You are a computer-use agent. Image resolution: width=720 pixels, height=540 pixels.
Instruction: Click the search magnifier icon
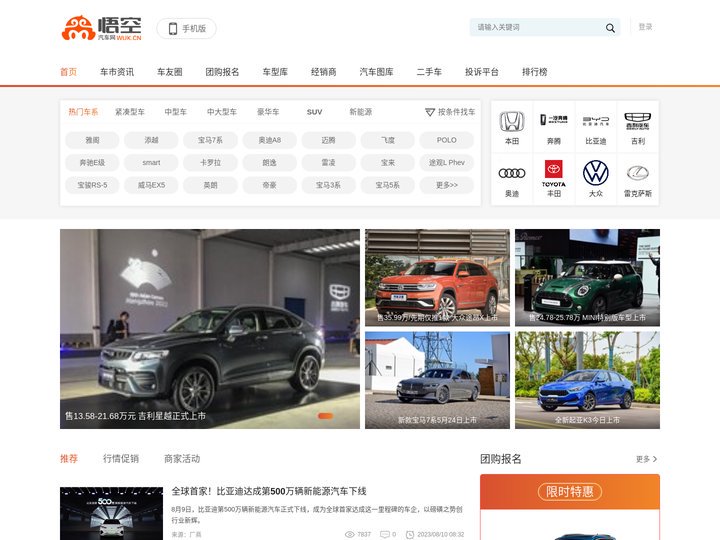coord(610,28)
